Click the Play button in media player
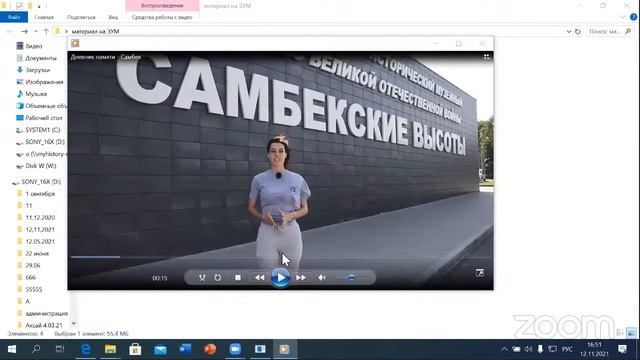This screenshot has height=360, width=640. 280,278
